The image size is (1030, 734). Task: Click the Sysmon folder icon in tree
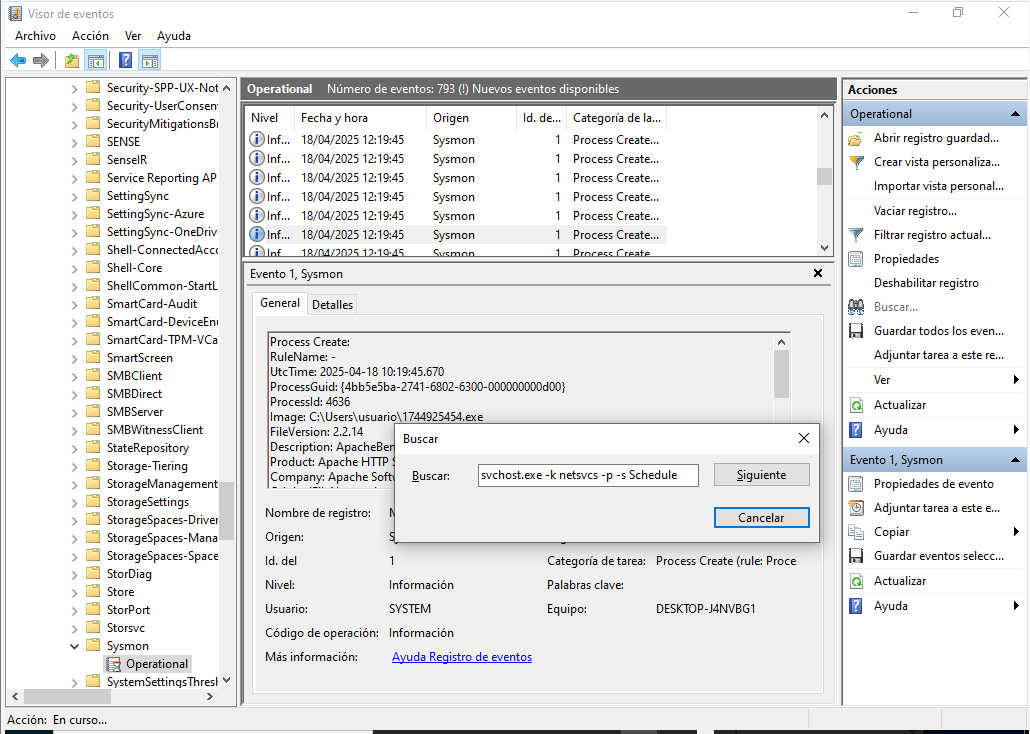point(93,645)
